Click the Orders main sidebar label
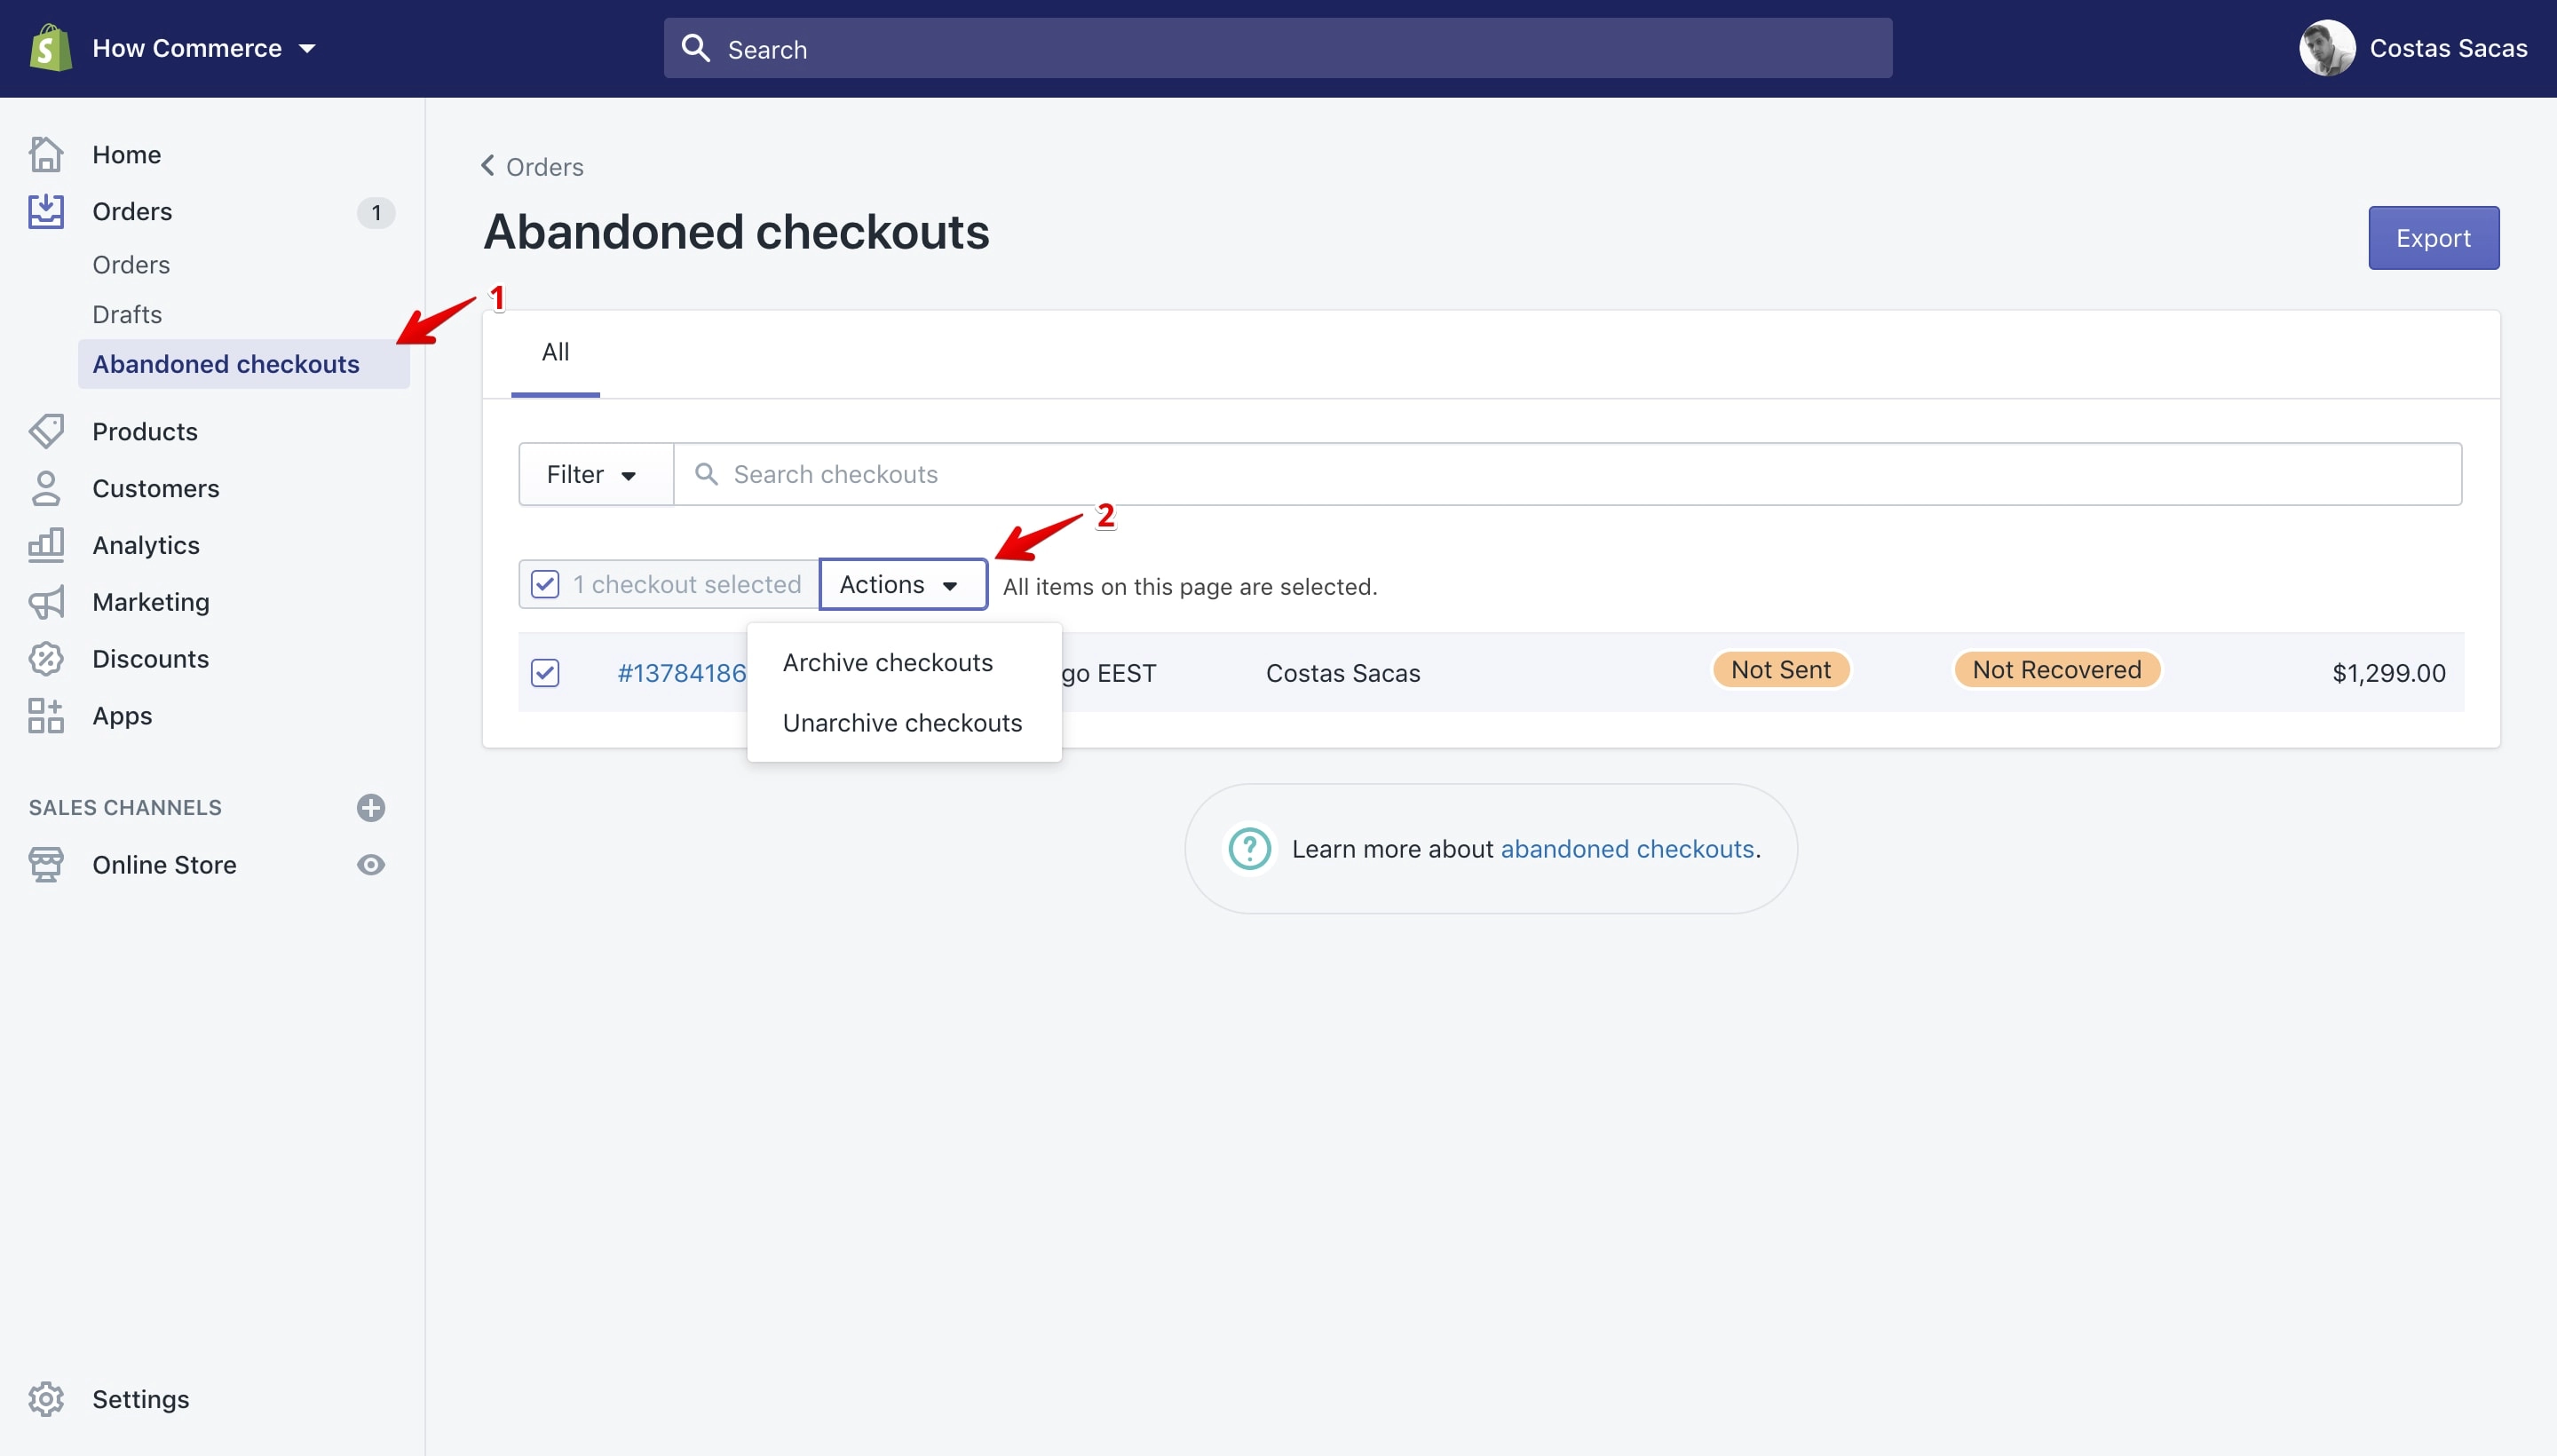This screenshot has height=1456, width=2557. 132,211
